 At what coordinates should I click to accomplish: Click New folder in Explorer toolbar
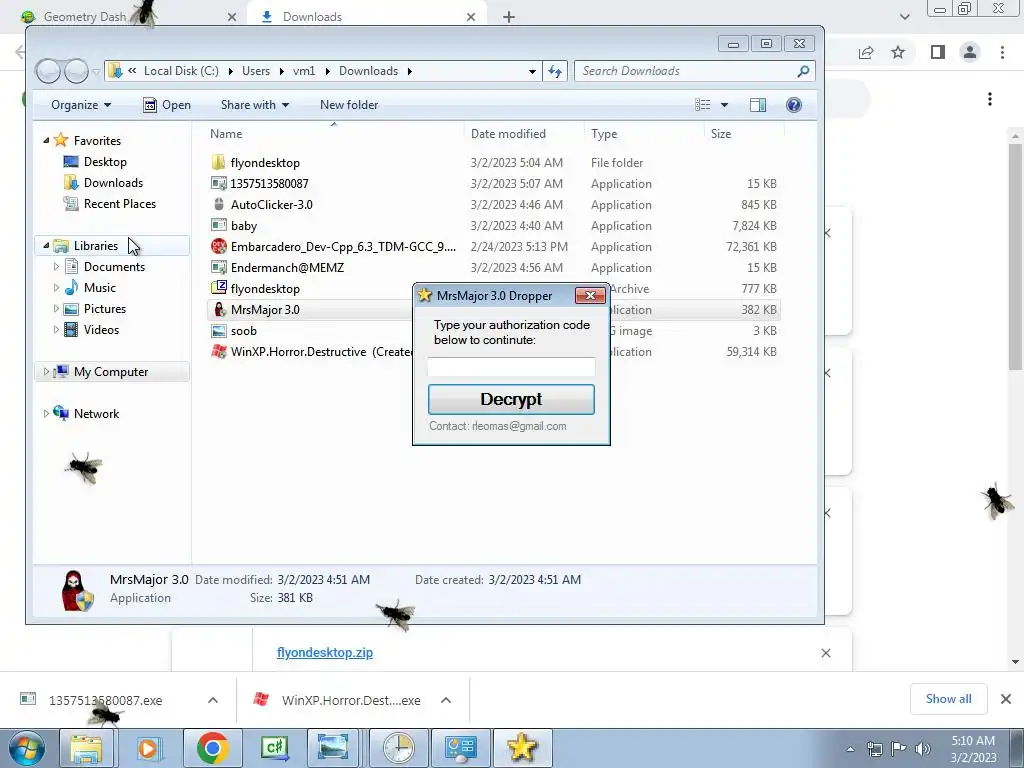coord(349,105)
